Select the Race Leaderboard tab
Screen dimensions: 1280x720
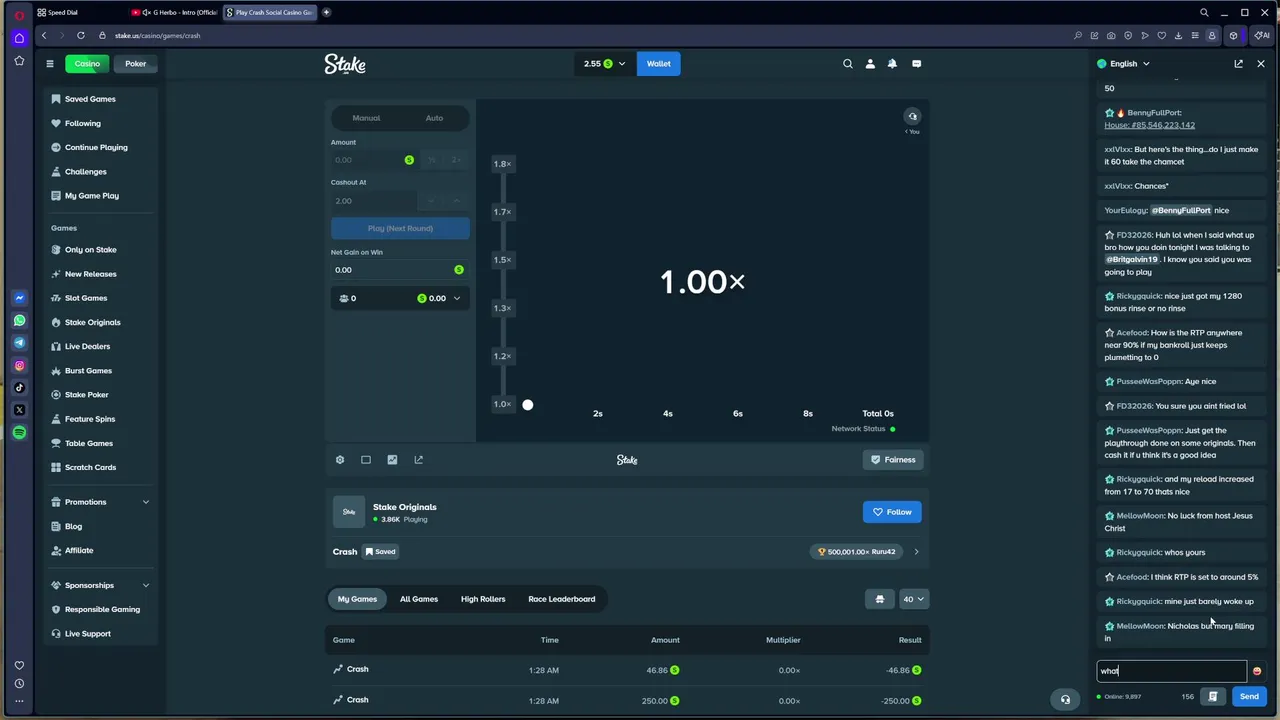562,599
